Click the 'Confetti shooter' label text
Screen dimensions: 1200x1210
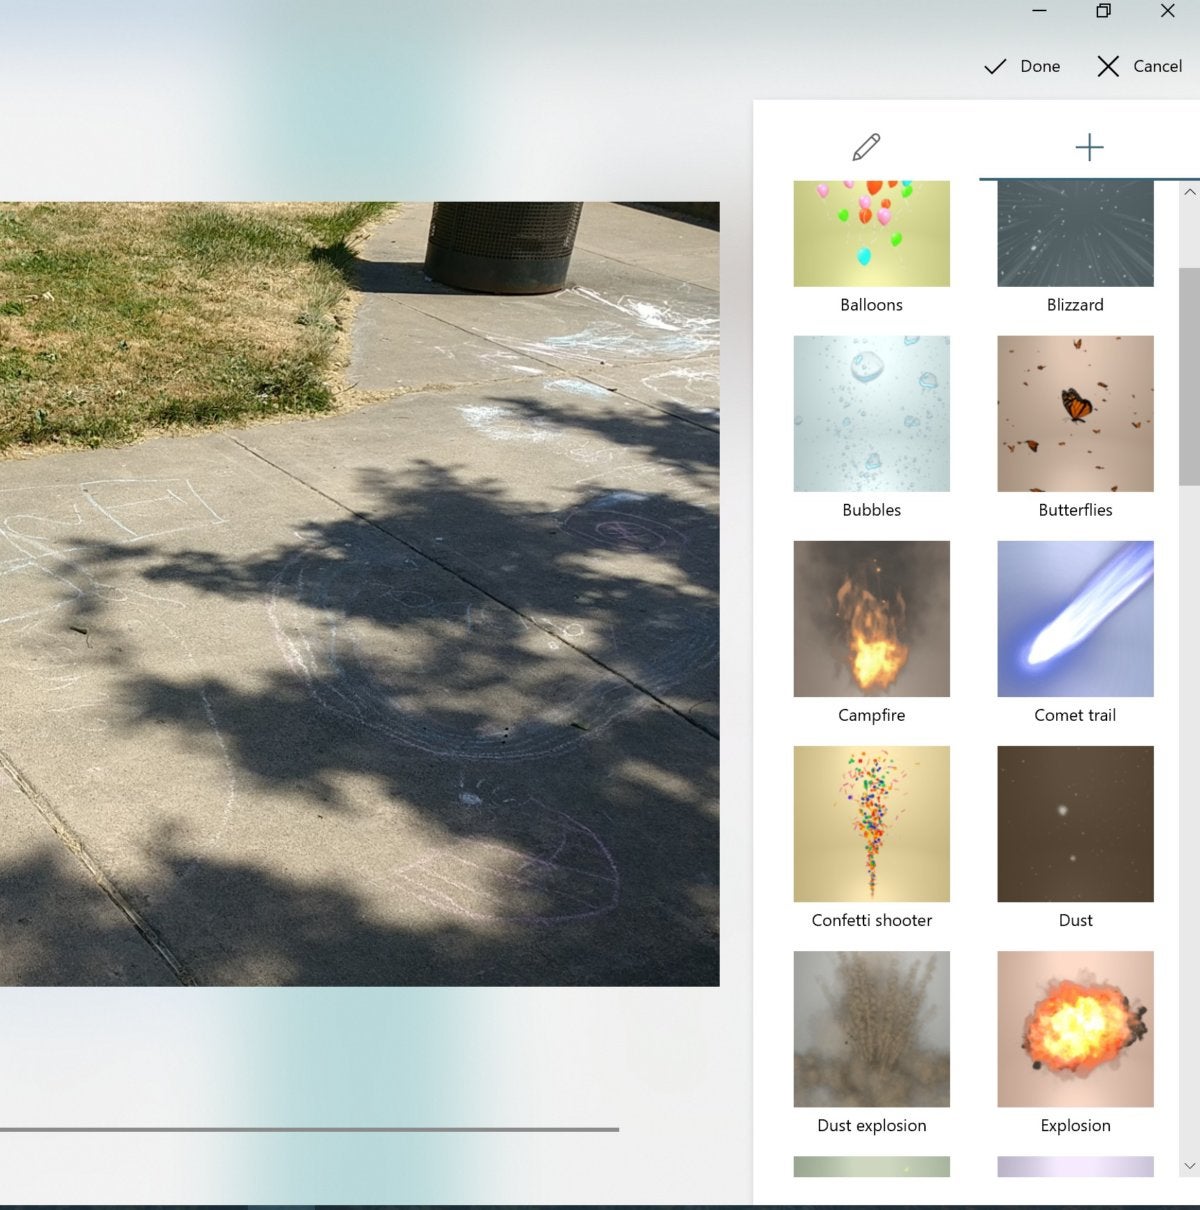point(871,920)
